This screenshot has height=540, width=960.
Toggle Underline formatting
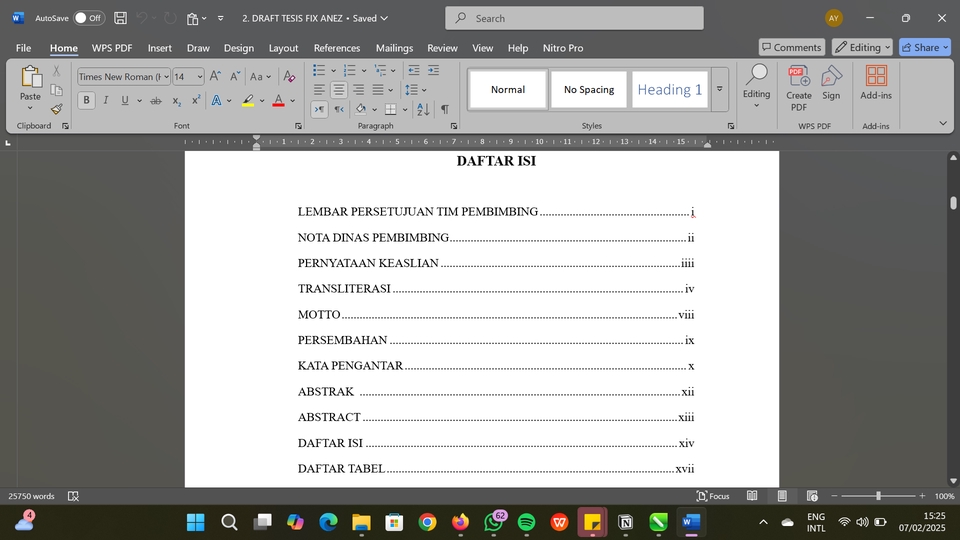coord(125,100)
